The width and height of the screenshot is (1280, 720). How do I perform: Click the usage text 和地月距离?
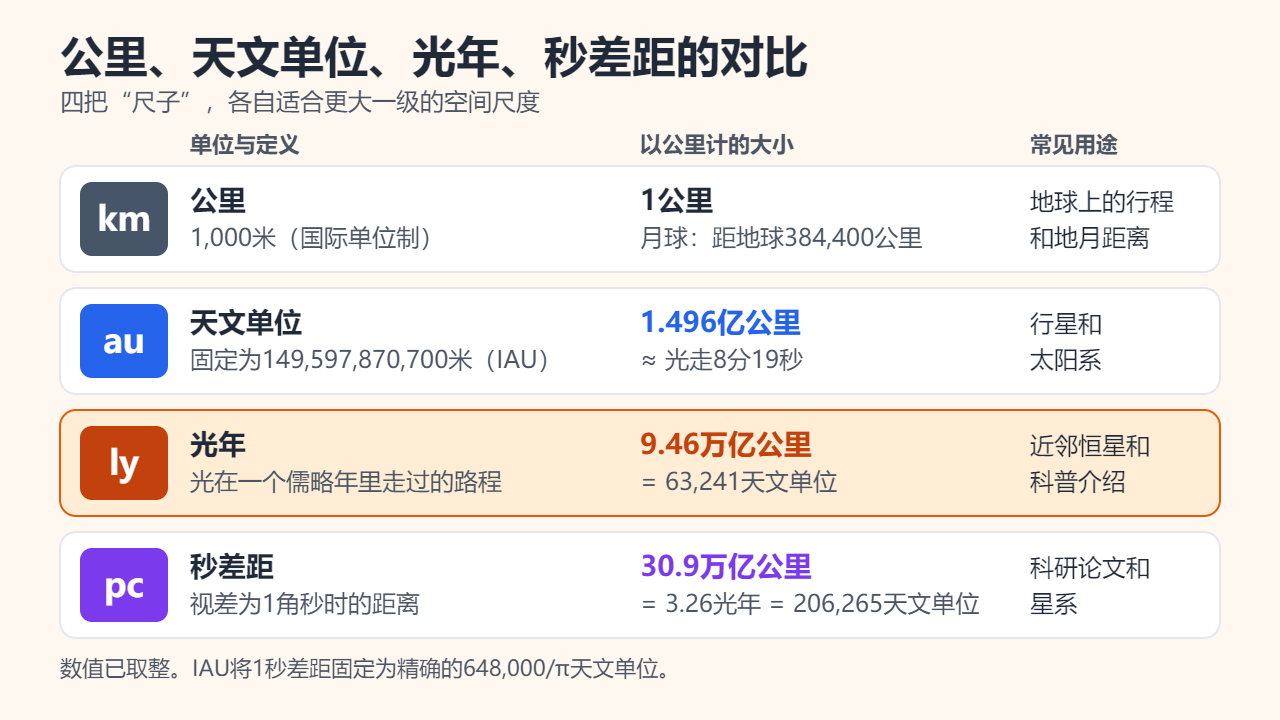[1090, 238]
